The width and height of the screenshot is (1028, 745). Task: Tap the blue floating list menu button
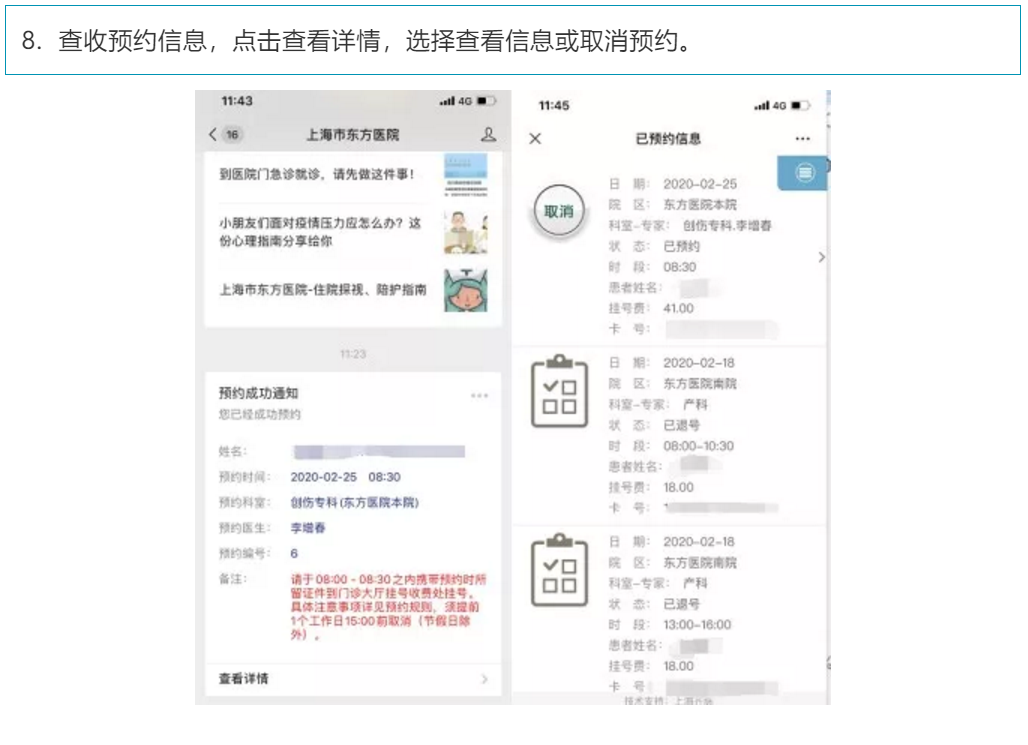coord(804,172)
